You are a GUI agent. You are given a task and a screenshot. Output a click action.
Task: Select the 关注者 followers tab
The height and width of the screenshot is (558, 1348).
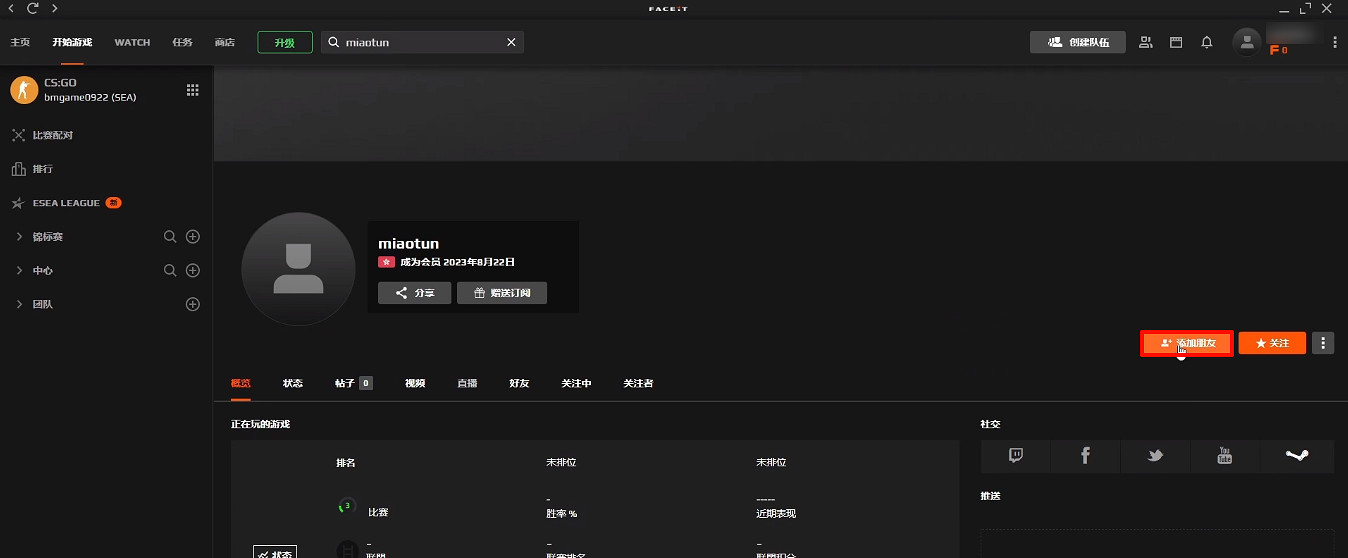638,383
